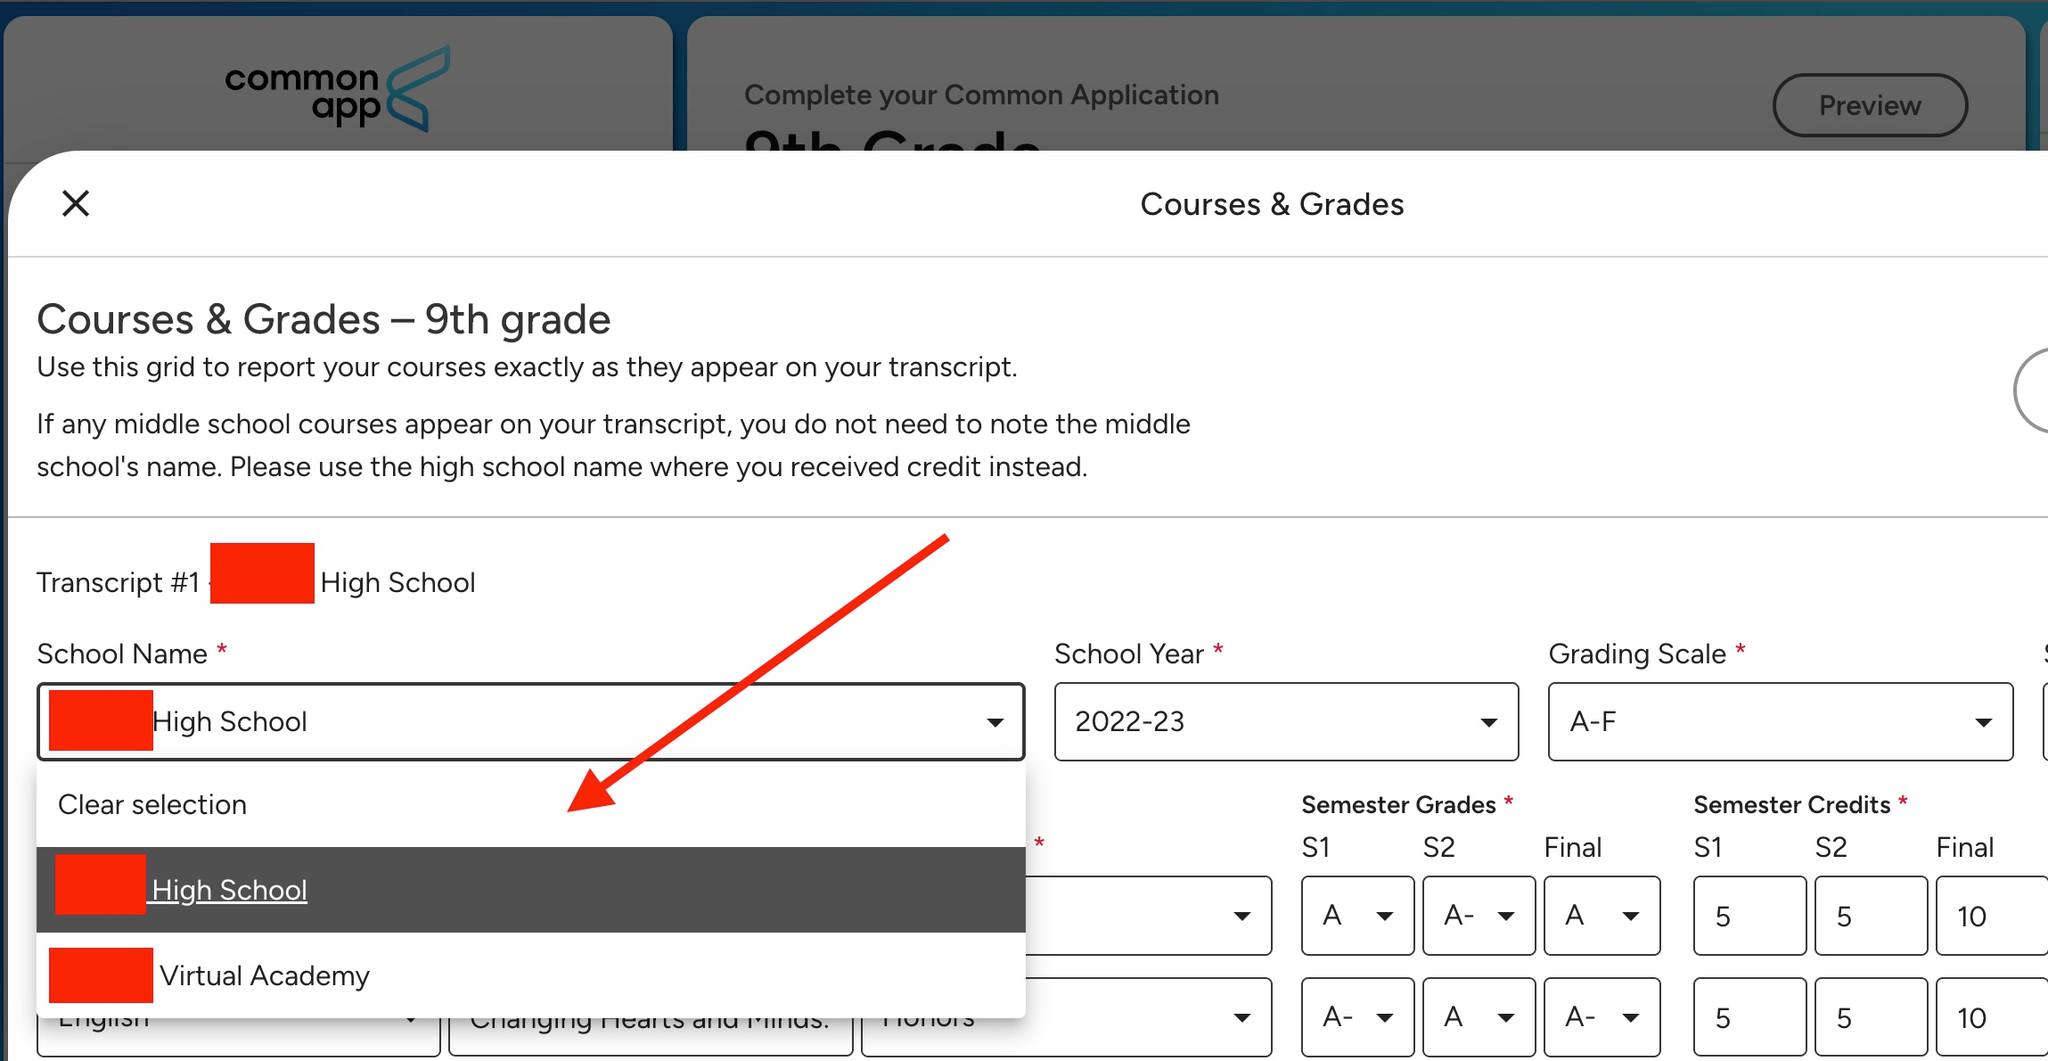Image resolution: width=2048 pixels, height=1061 pixels.
Task: Click the 'Transcript #1' label
Action: [118, 582]
